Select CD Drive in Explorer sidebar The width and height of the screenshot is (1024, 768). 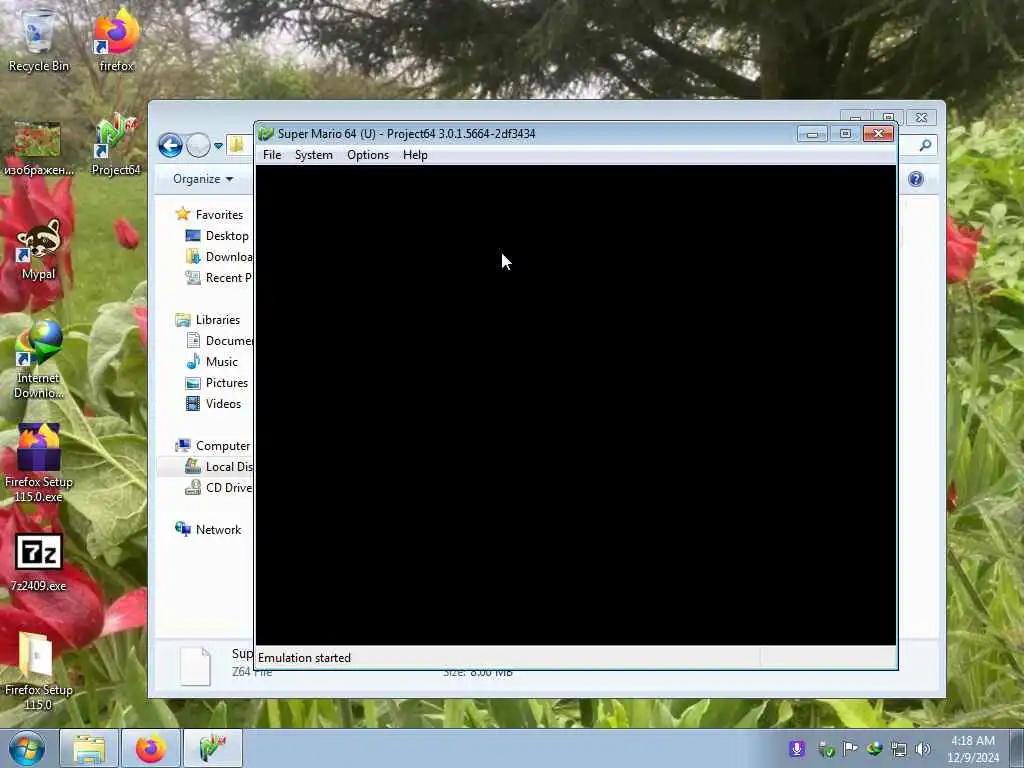coord(219,488)
